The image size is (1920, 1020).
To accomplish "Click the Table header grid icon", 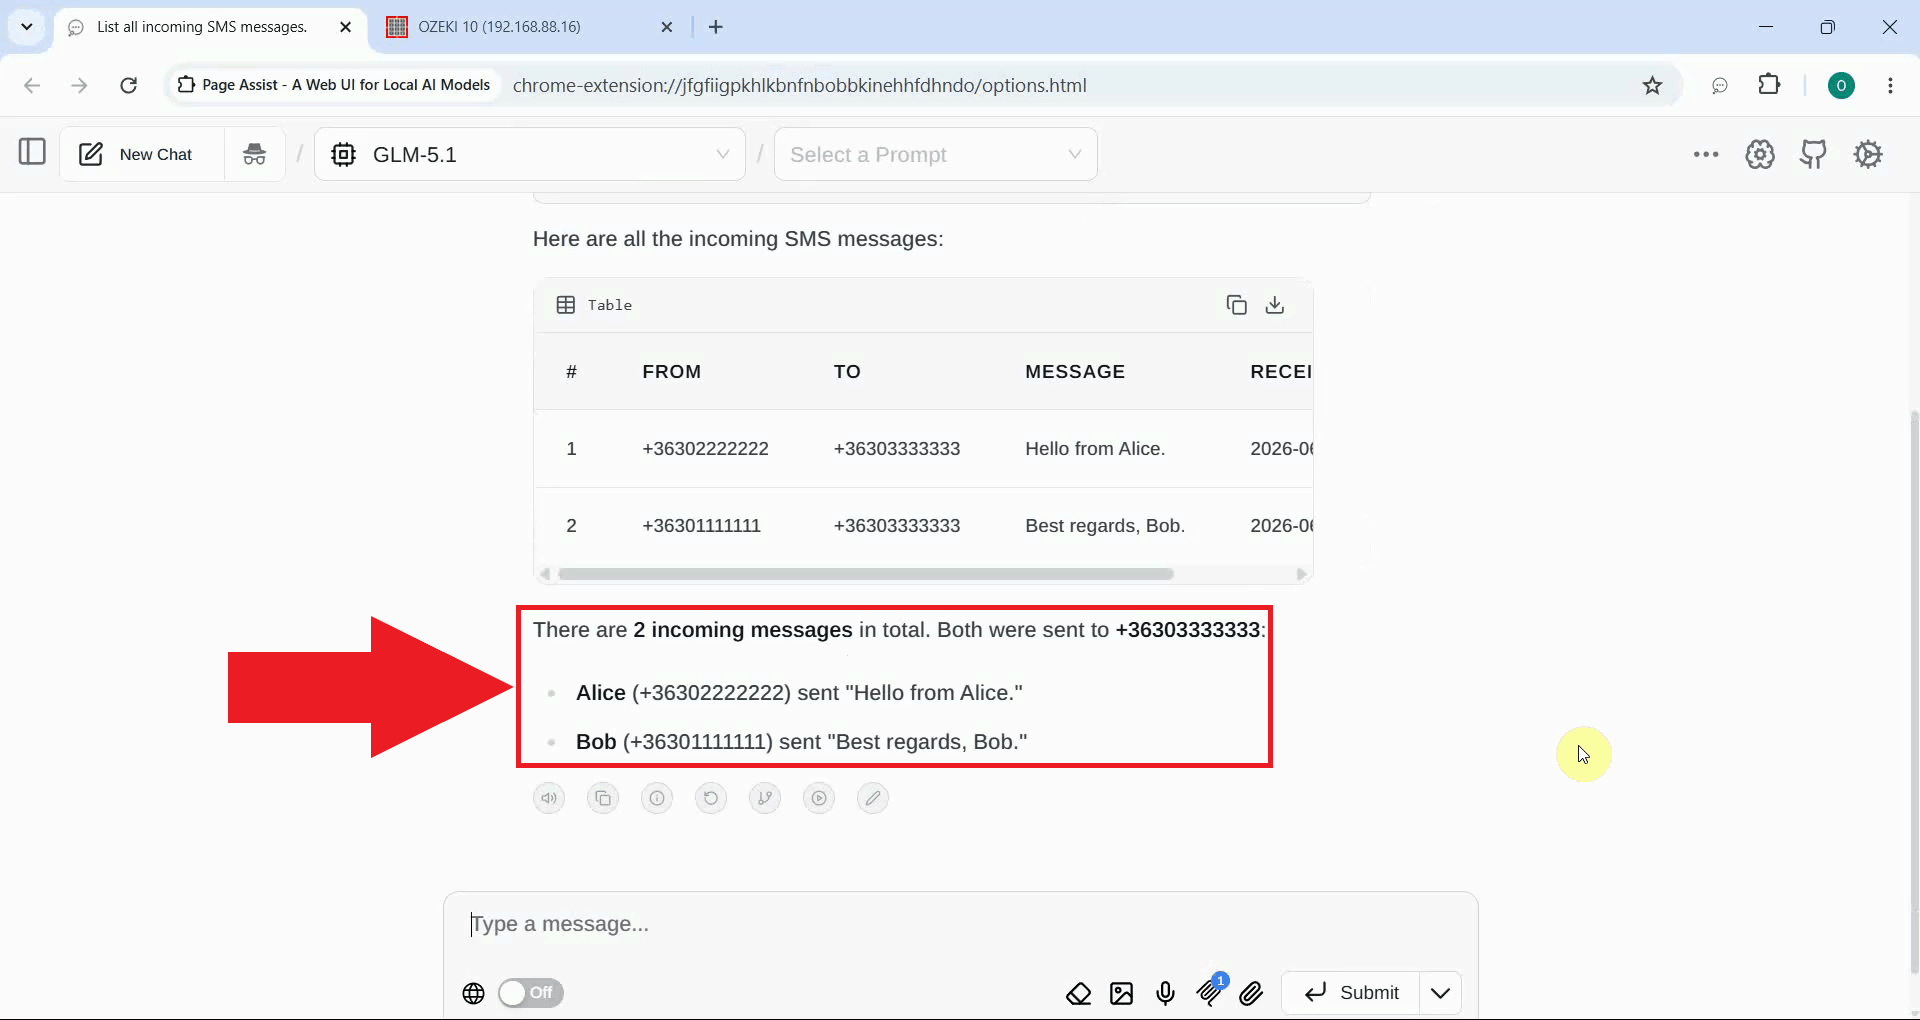I will 566,305.
